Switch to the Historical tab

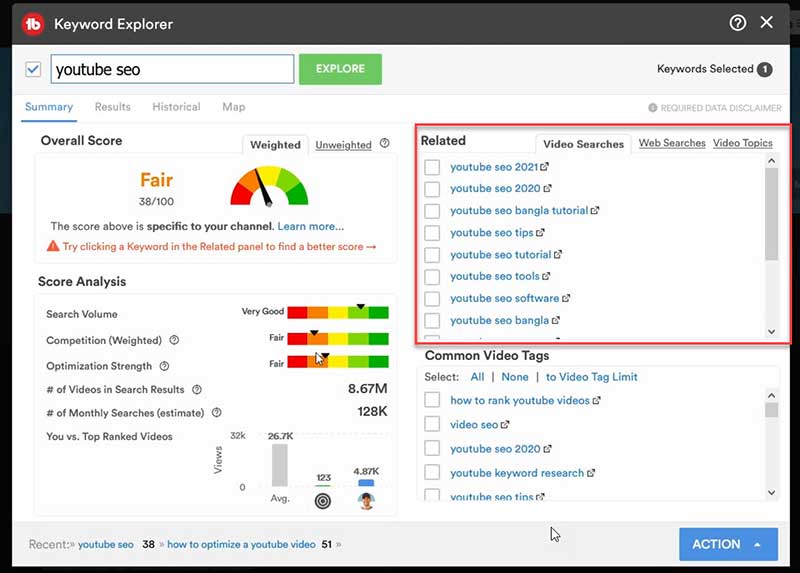[x=176, y=107]
